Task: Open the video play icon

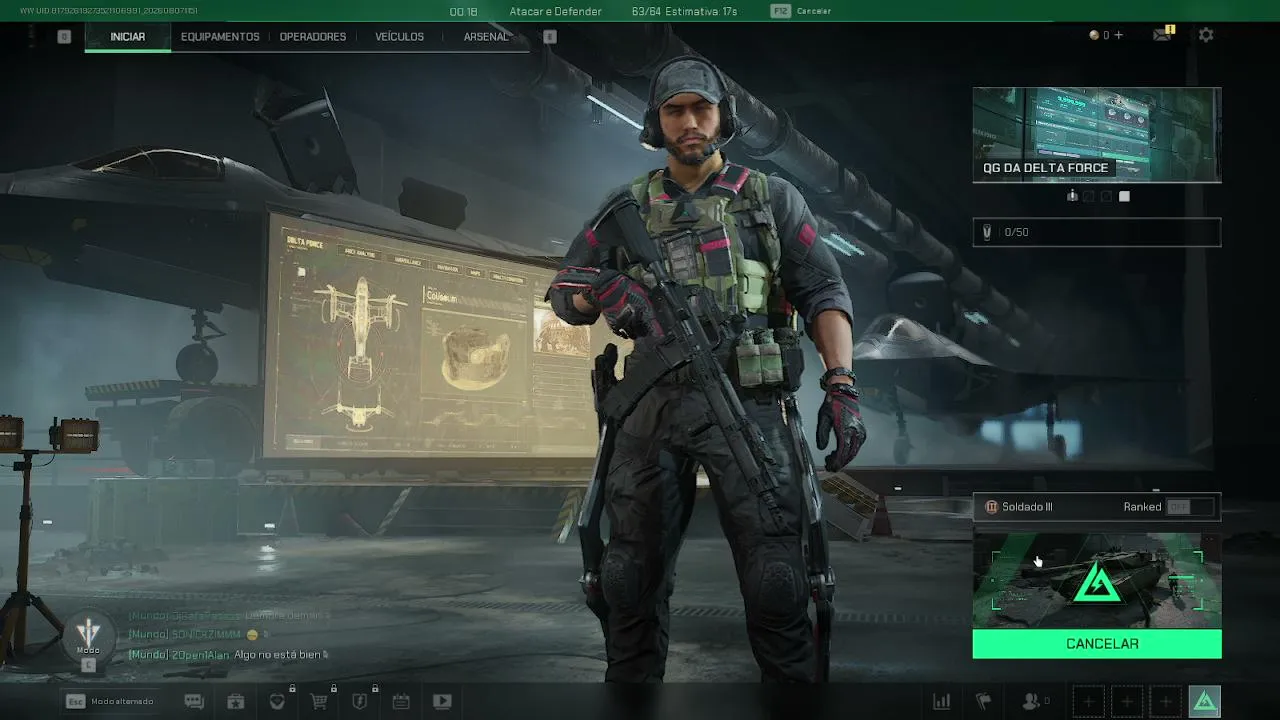Action: [x=442, y=702]
